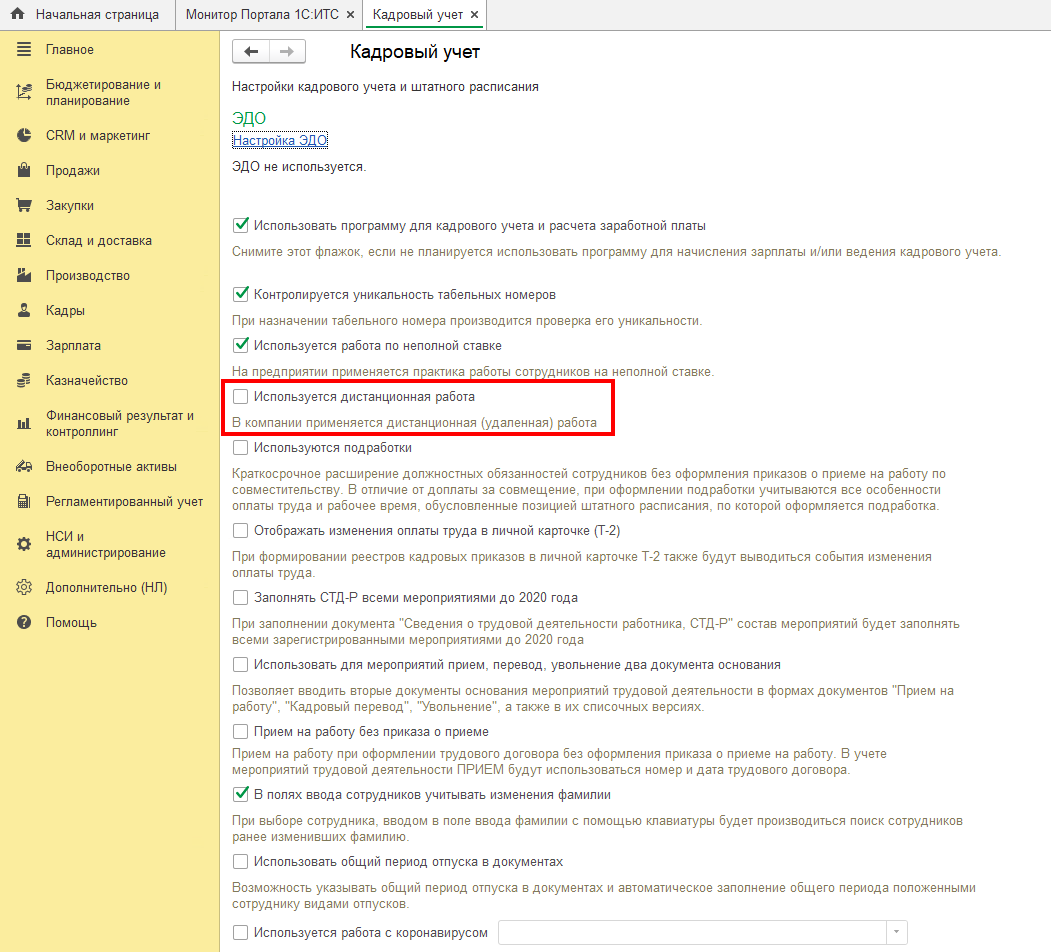1051x952 pixels.
Task: Click the Дополнительно (НЛ) cog icon
Action: pos(24,587)
